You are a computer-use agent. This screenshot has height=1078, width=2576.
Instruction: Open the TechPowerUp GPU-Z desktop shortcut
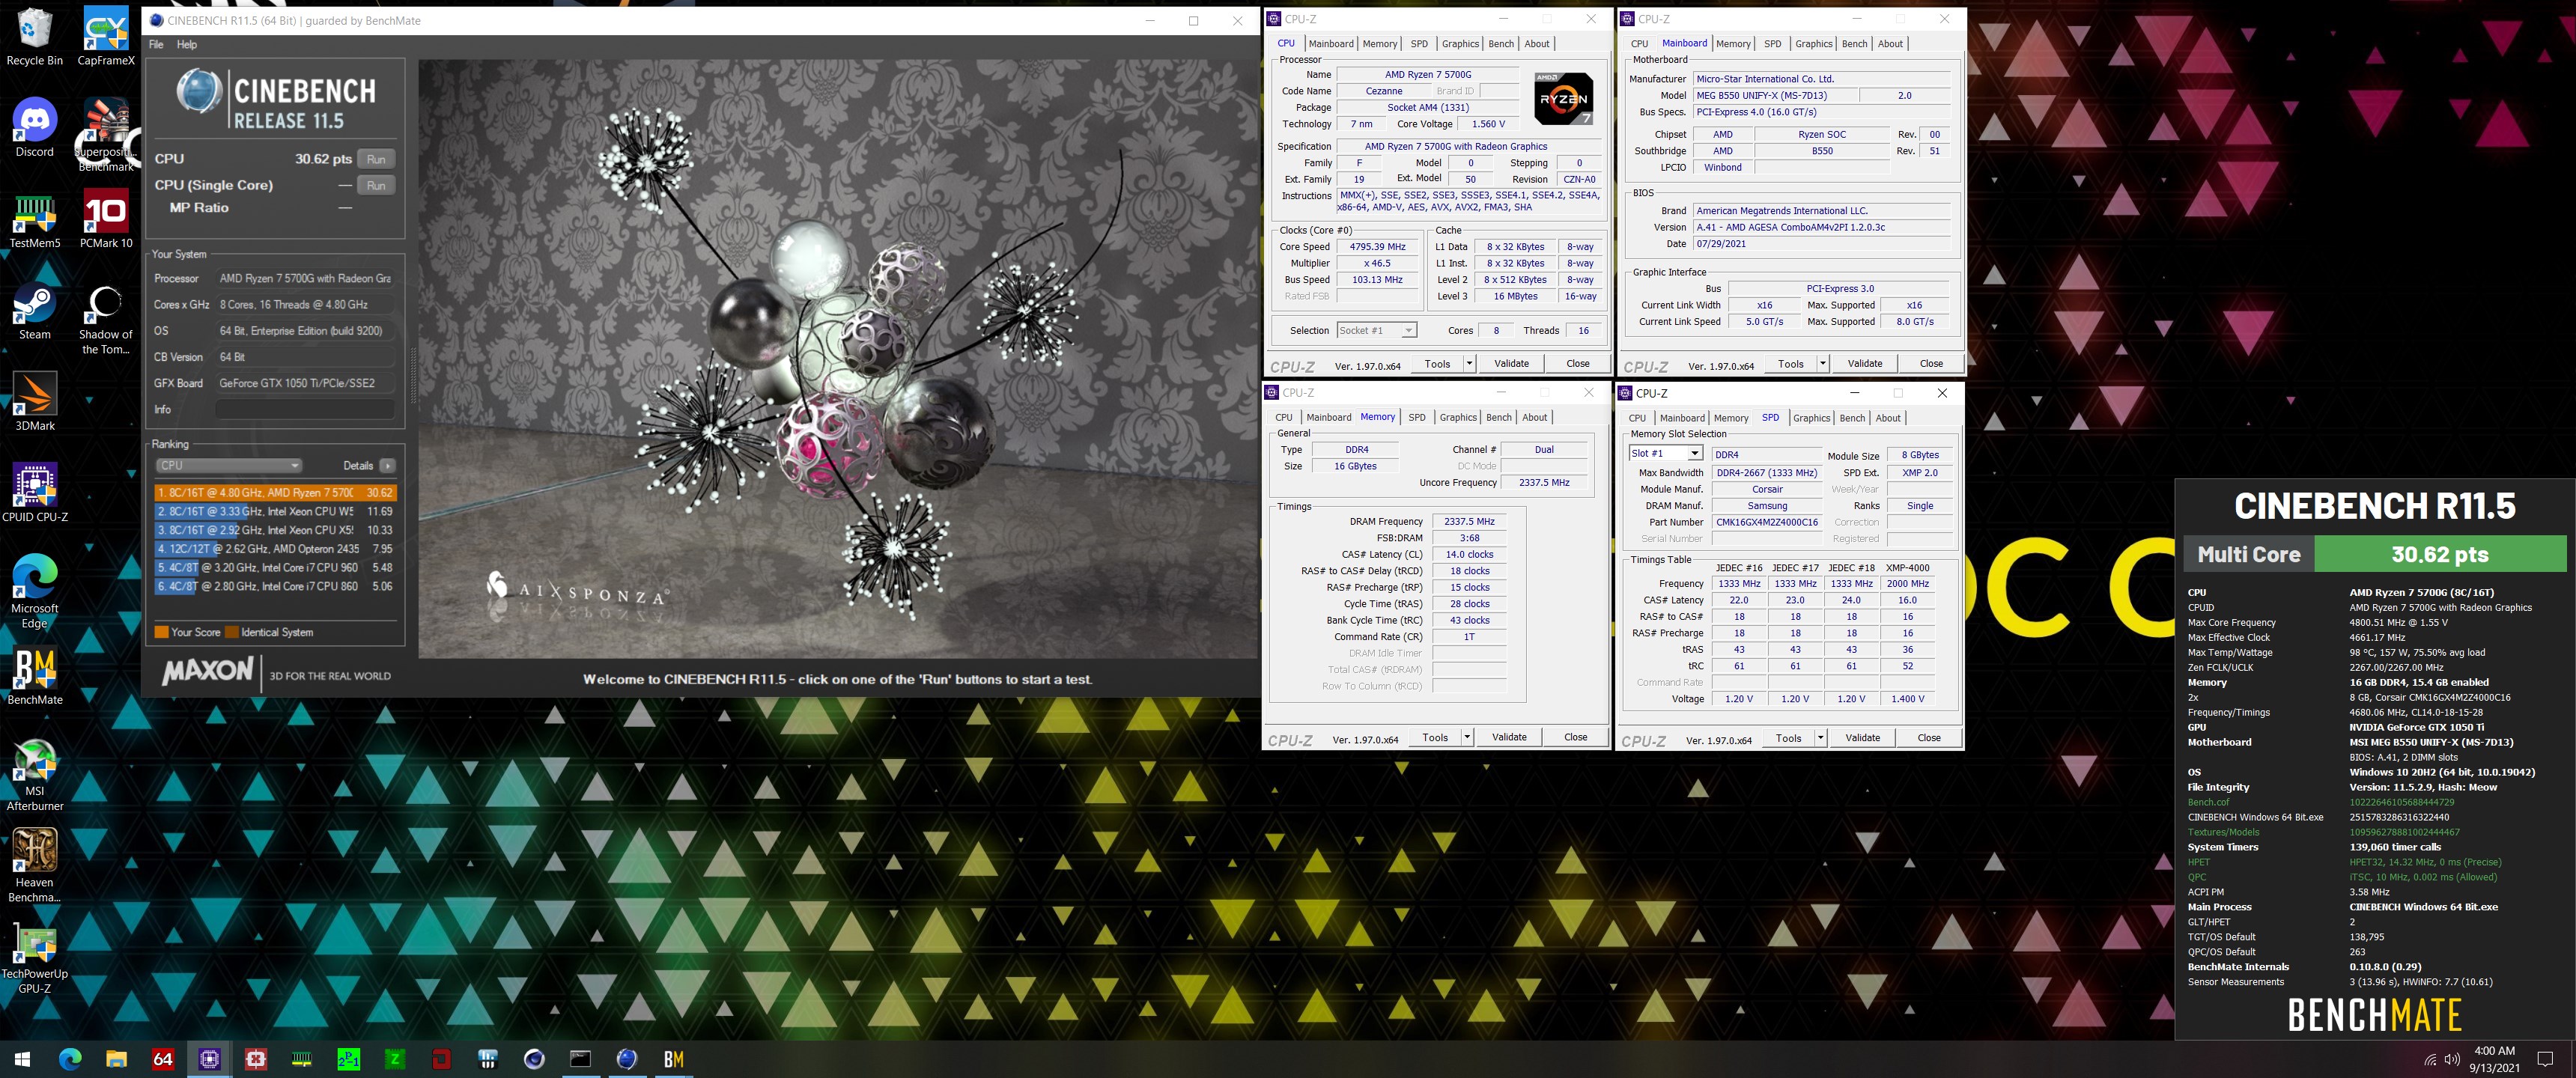point(34,958)
